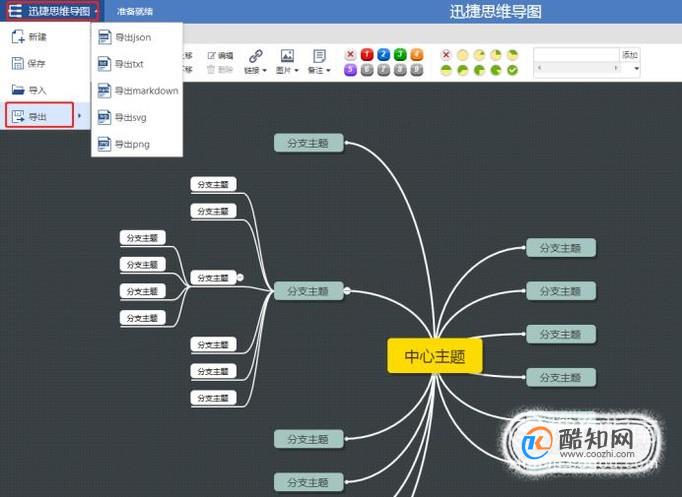Image resolution: width=682 pixels, height=497 pixels.
Task: Open the 备注 dropdown arrow
Action: click(x=329, y=70)
